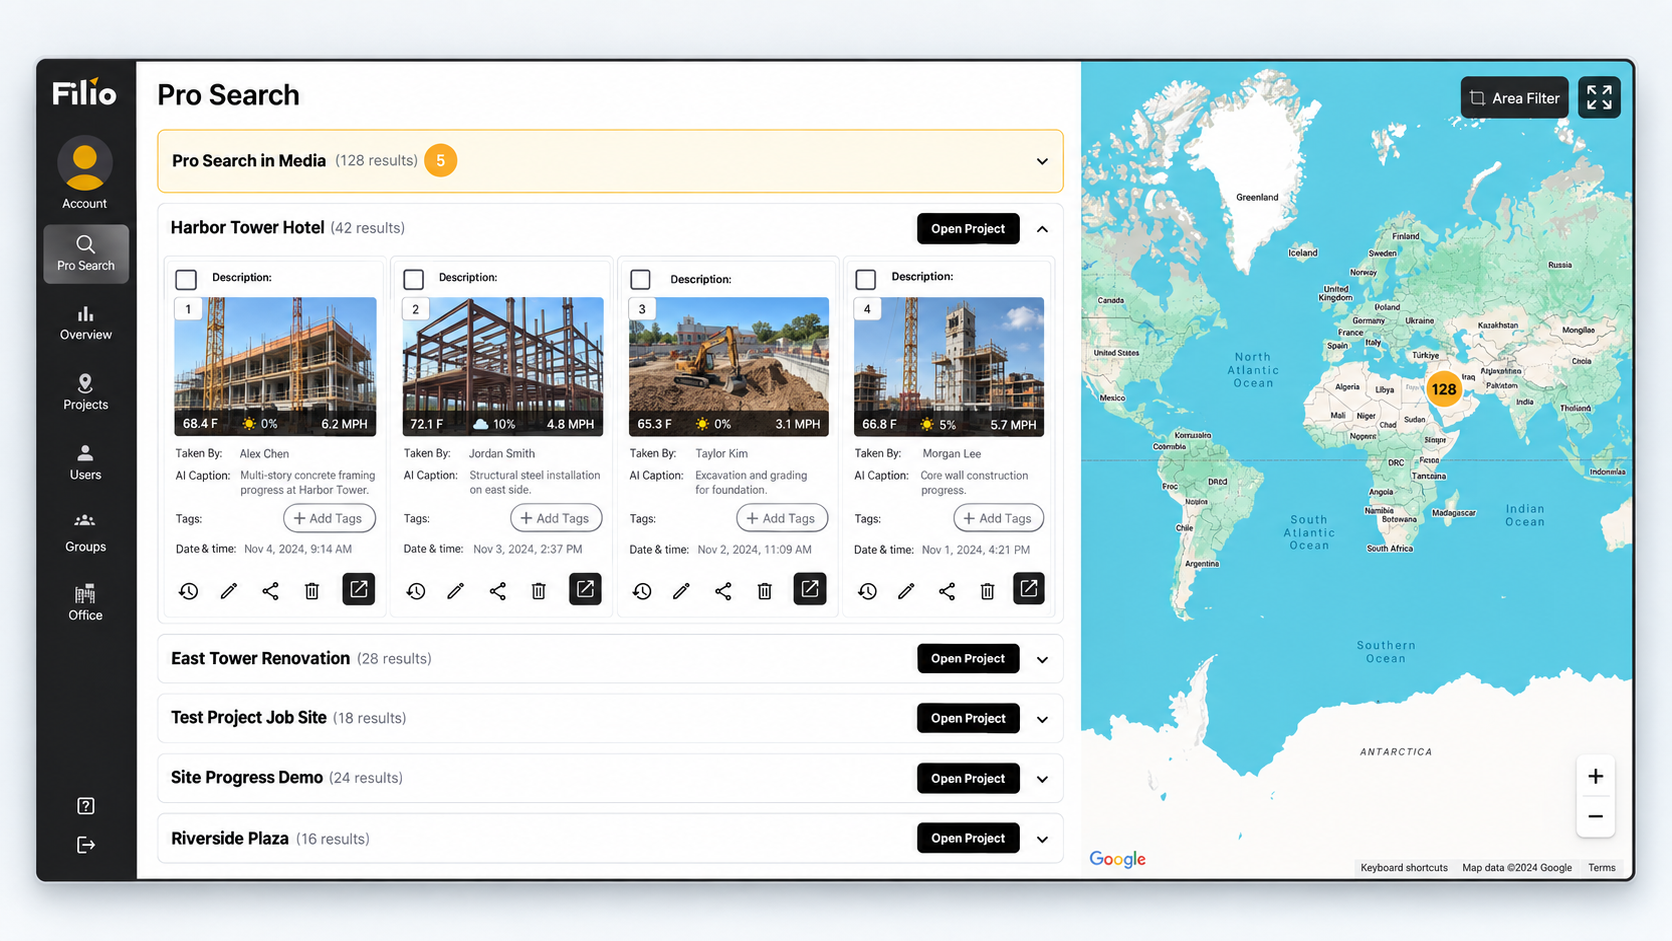This screenshot has height=941, width=1672.
Task: Zoom out on the map
Action: pyautogui.click(x=1595, y=816)
